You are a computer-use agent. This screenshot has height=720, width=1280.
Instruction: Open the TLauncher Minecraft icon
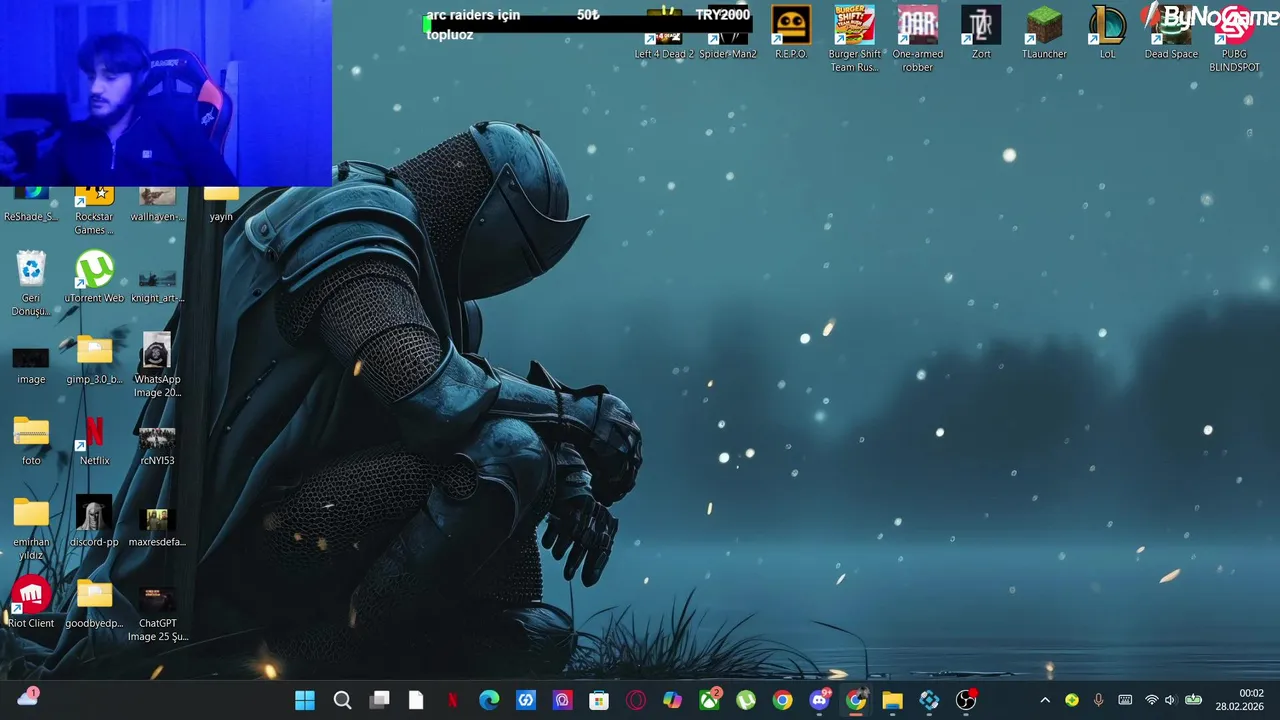pos(1044,33)
